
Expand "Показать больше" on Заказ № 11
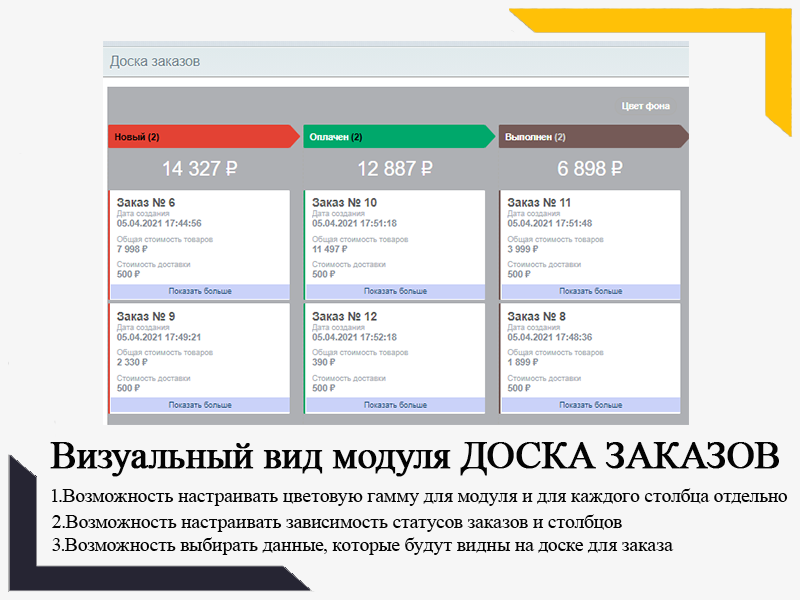point(590,292)
